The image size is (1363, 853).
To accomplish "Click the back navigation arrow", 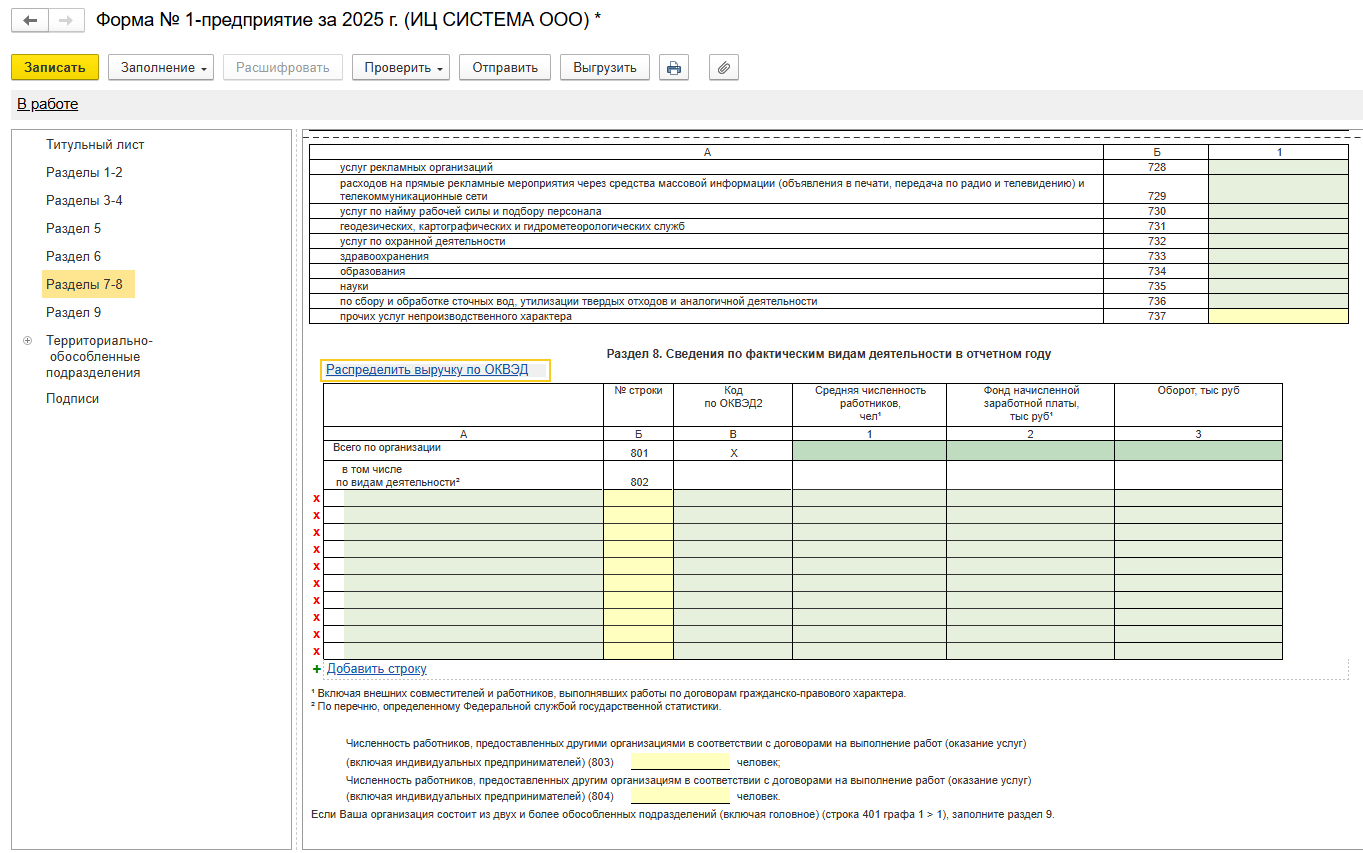I will point(31,20).
